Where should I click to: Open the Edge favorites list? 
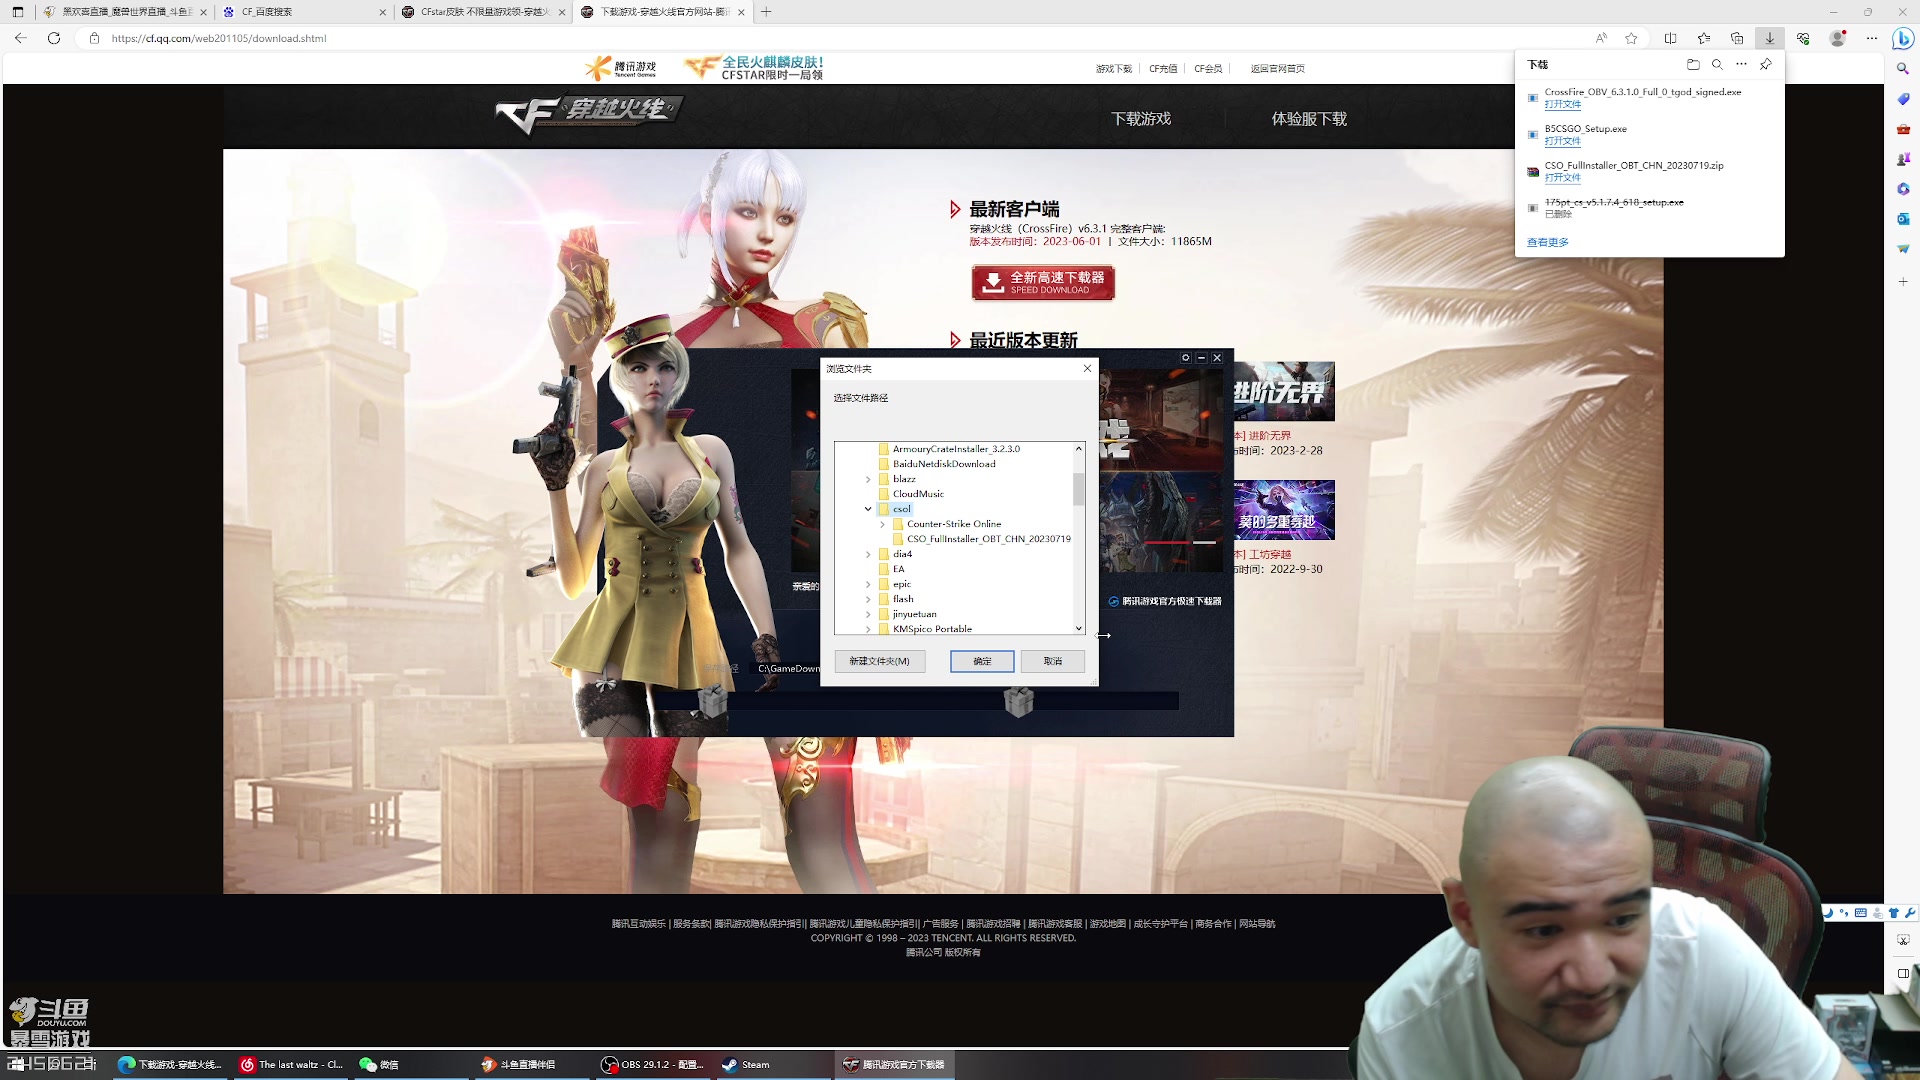click(1704, 38)
